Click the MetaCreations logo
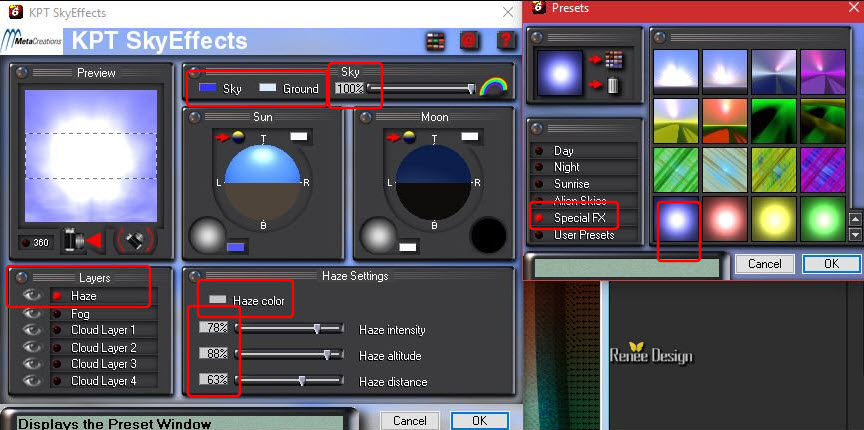Screen dimensions: 864x430 (31, 41)
